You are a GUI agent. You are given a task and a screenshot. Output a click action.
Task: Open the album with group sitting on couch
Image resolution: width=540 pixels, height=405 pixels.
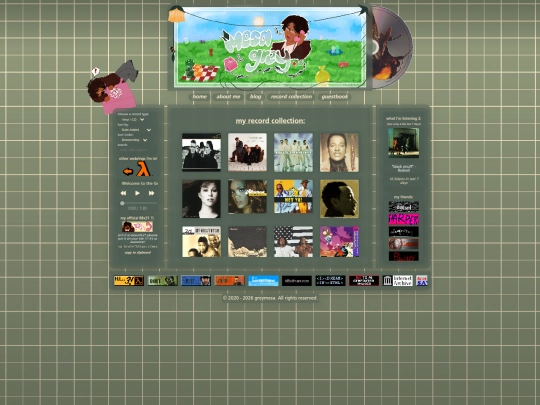247,152
